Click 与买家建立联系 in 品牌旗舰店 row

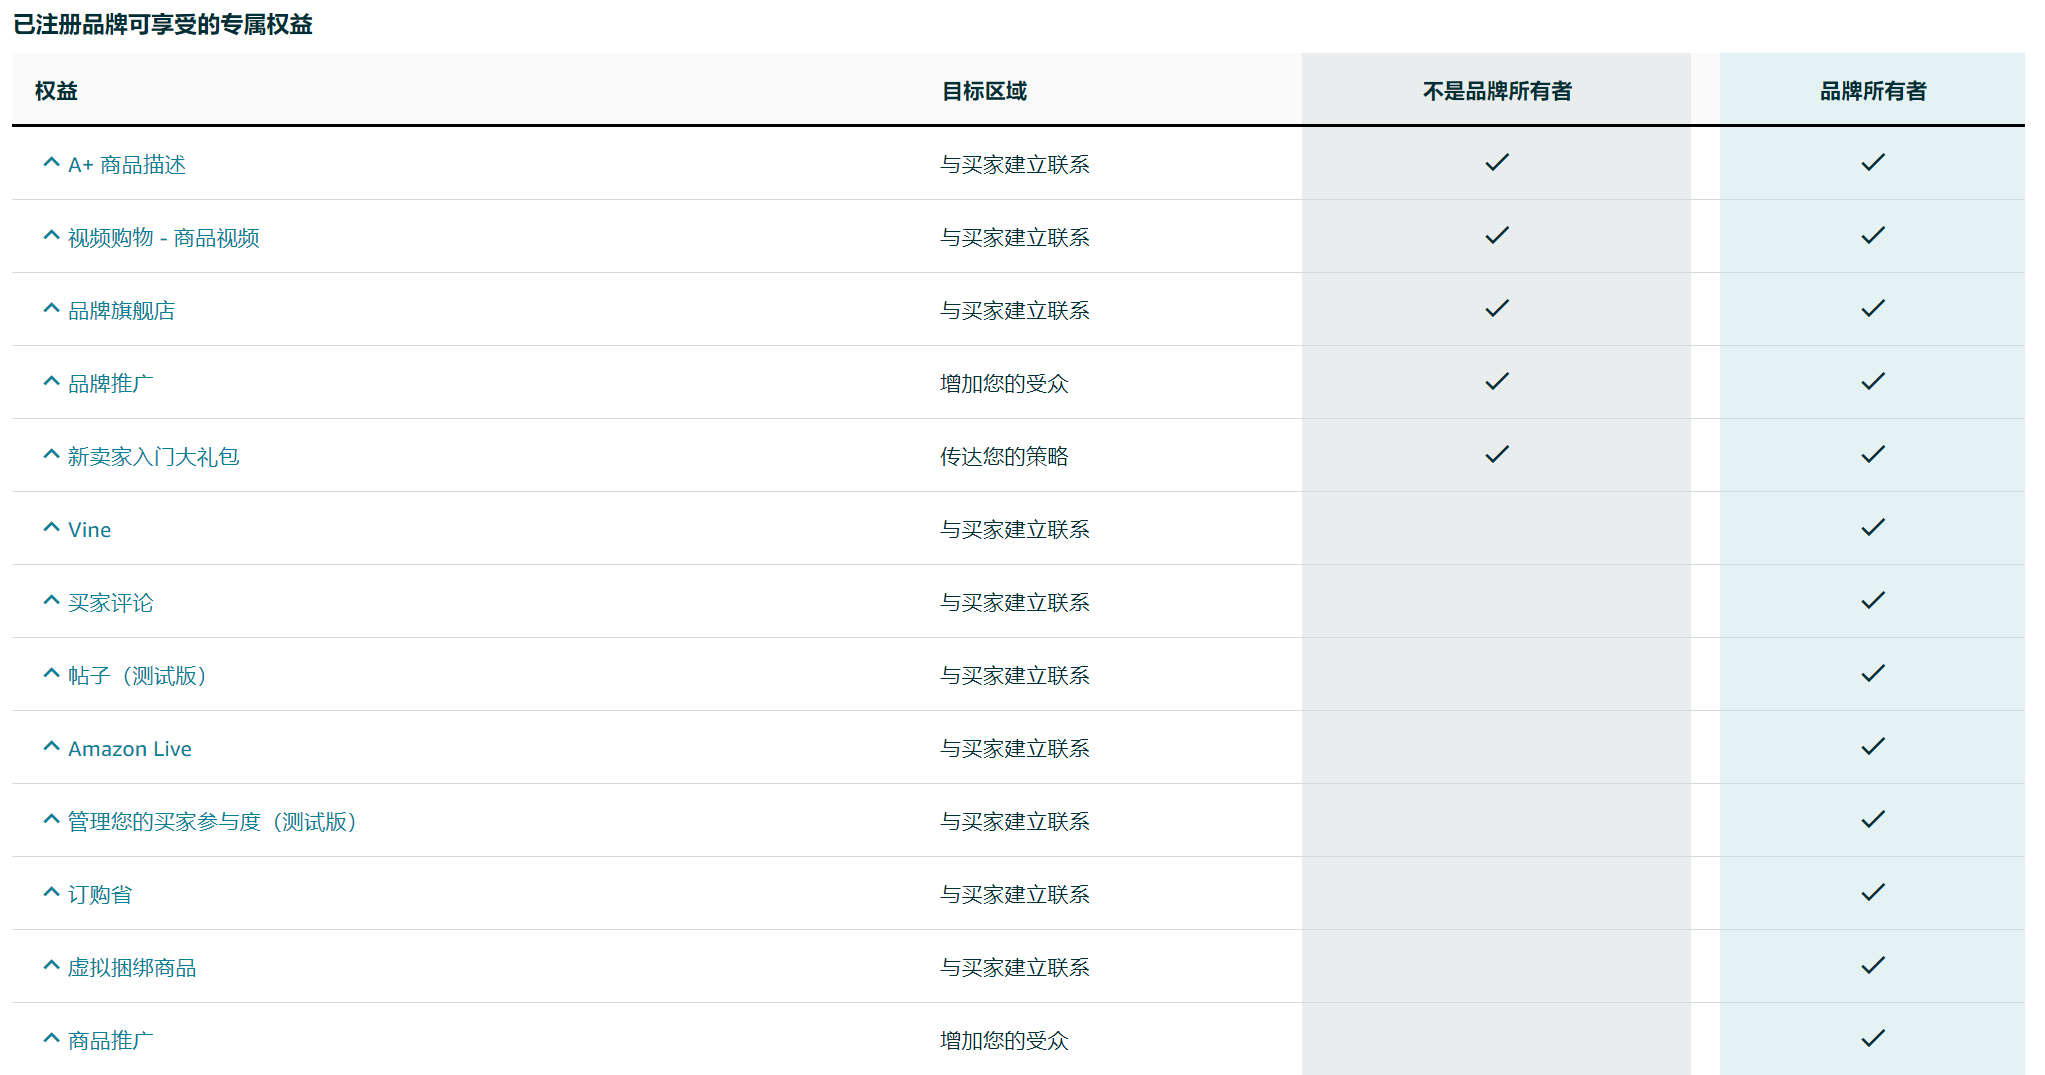pos(1015,311)
